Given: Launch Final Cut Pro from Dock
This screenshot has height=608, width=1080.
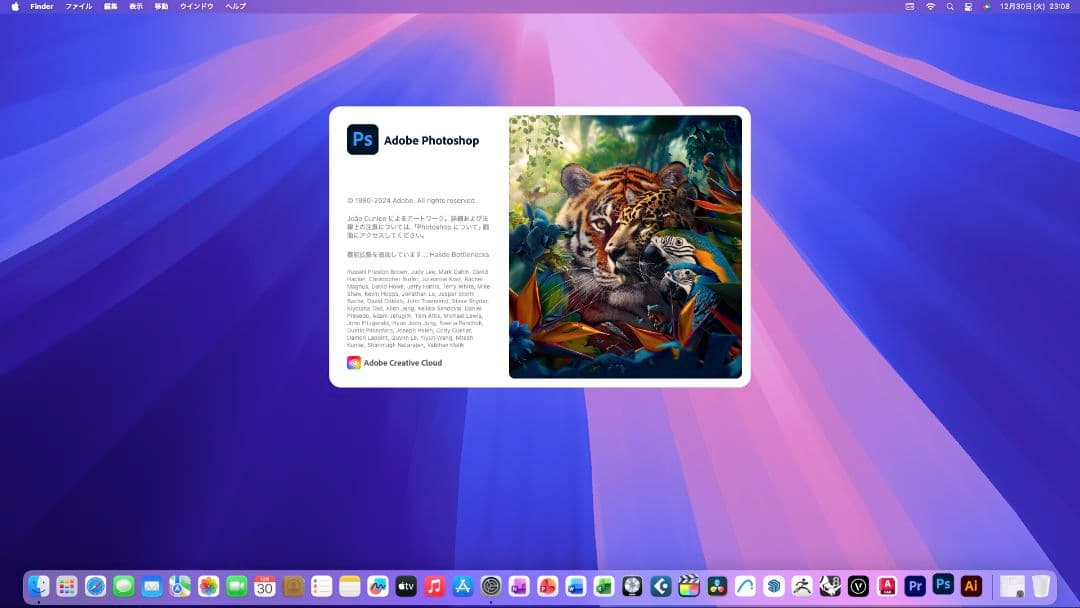Looking at the screenshot, I should pyautogui.click(x=688, y=586).
